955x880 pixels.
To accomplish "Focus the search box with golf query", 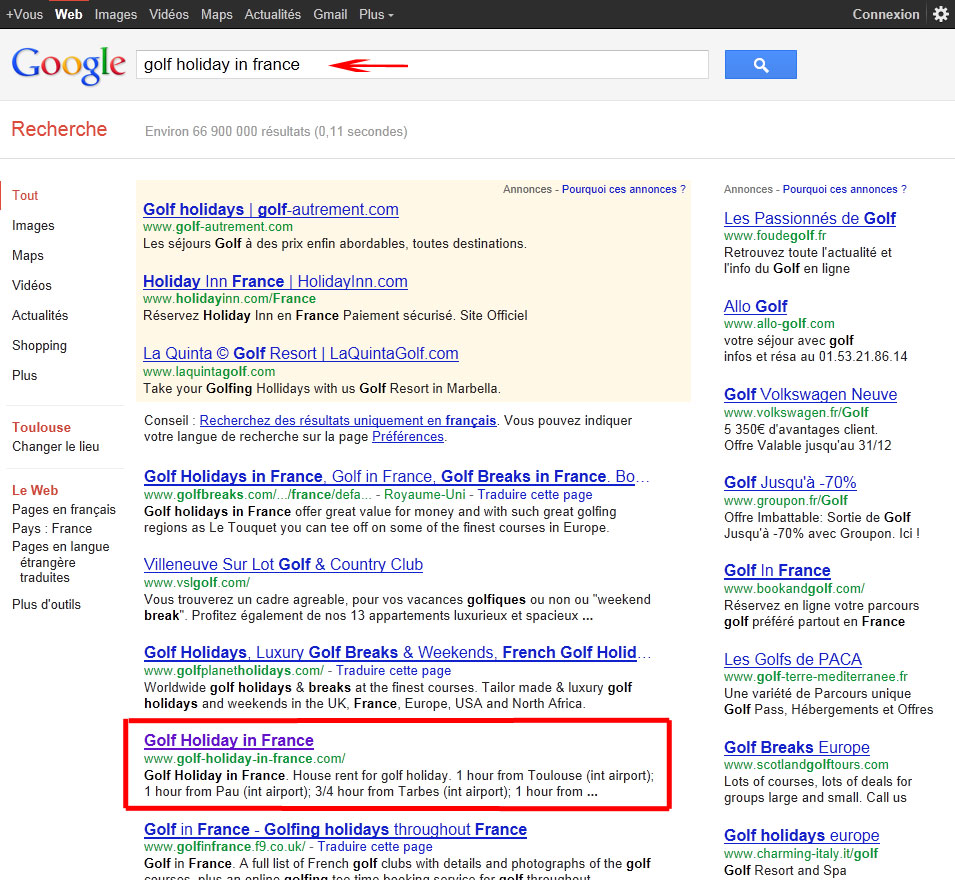I will point(422,65).
